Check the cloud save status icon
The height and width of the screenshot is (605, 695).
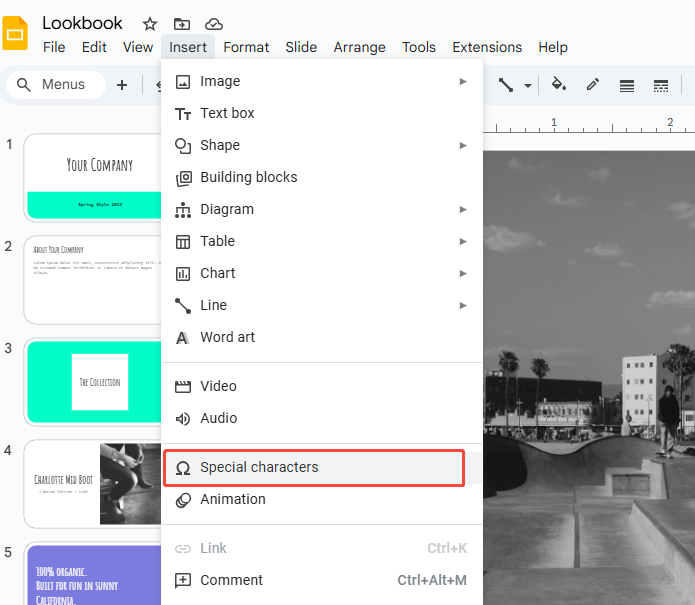[x=213, y=23]
